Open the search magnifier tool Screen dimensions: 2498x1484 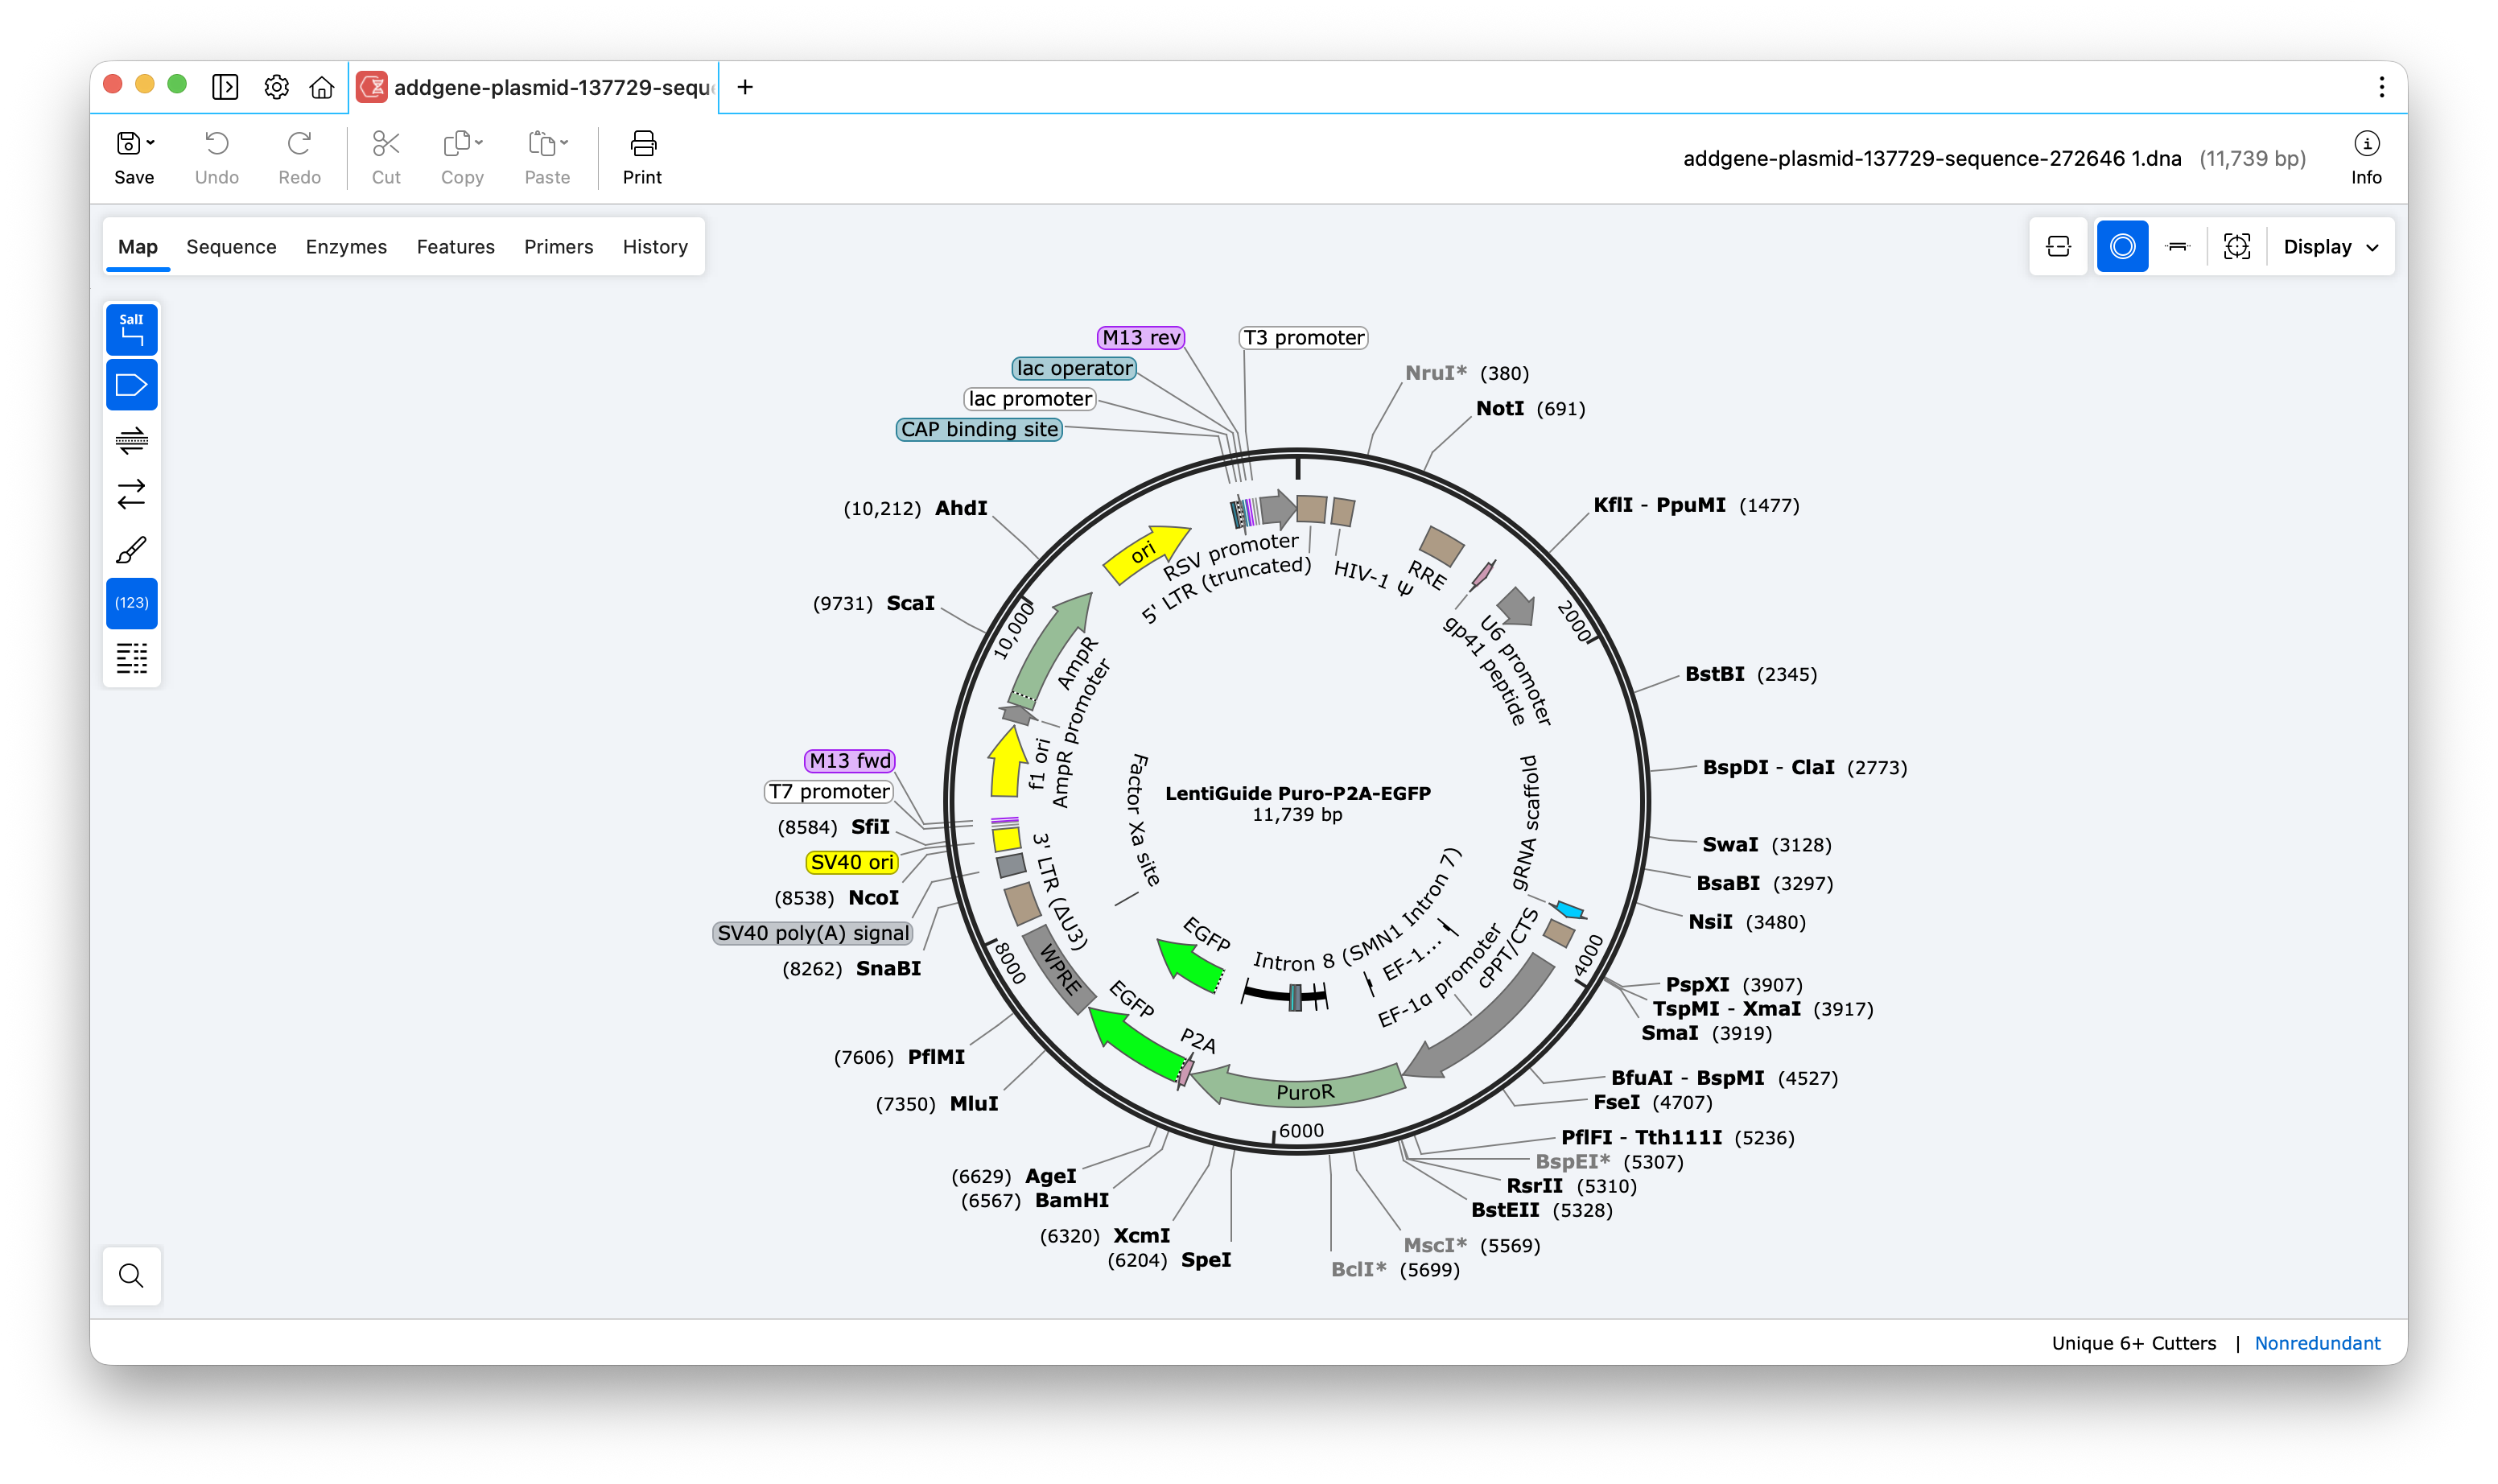[131, 1275]
